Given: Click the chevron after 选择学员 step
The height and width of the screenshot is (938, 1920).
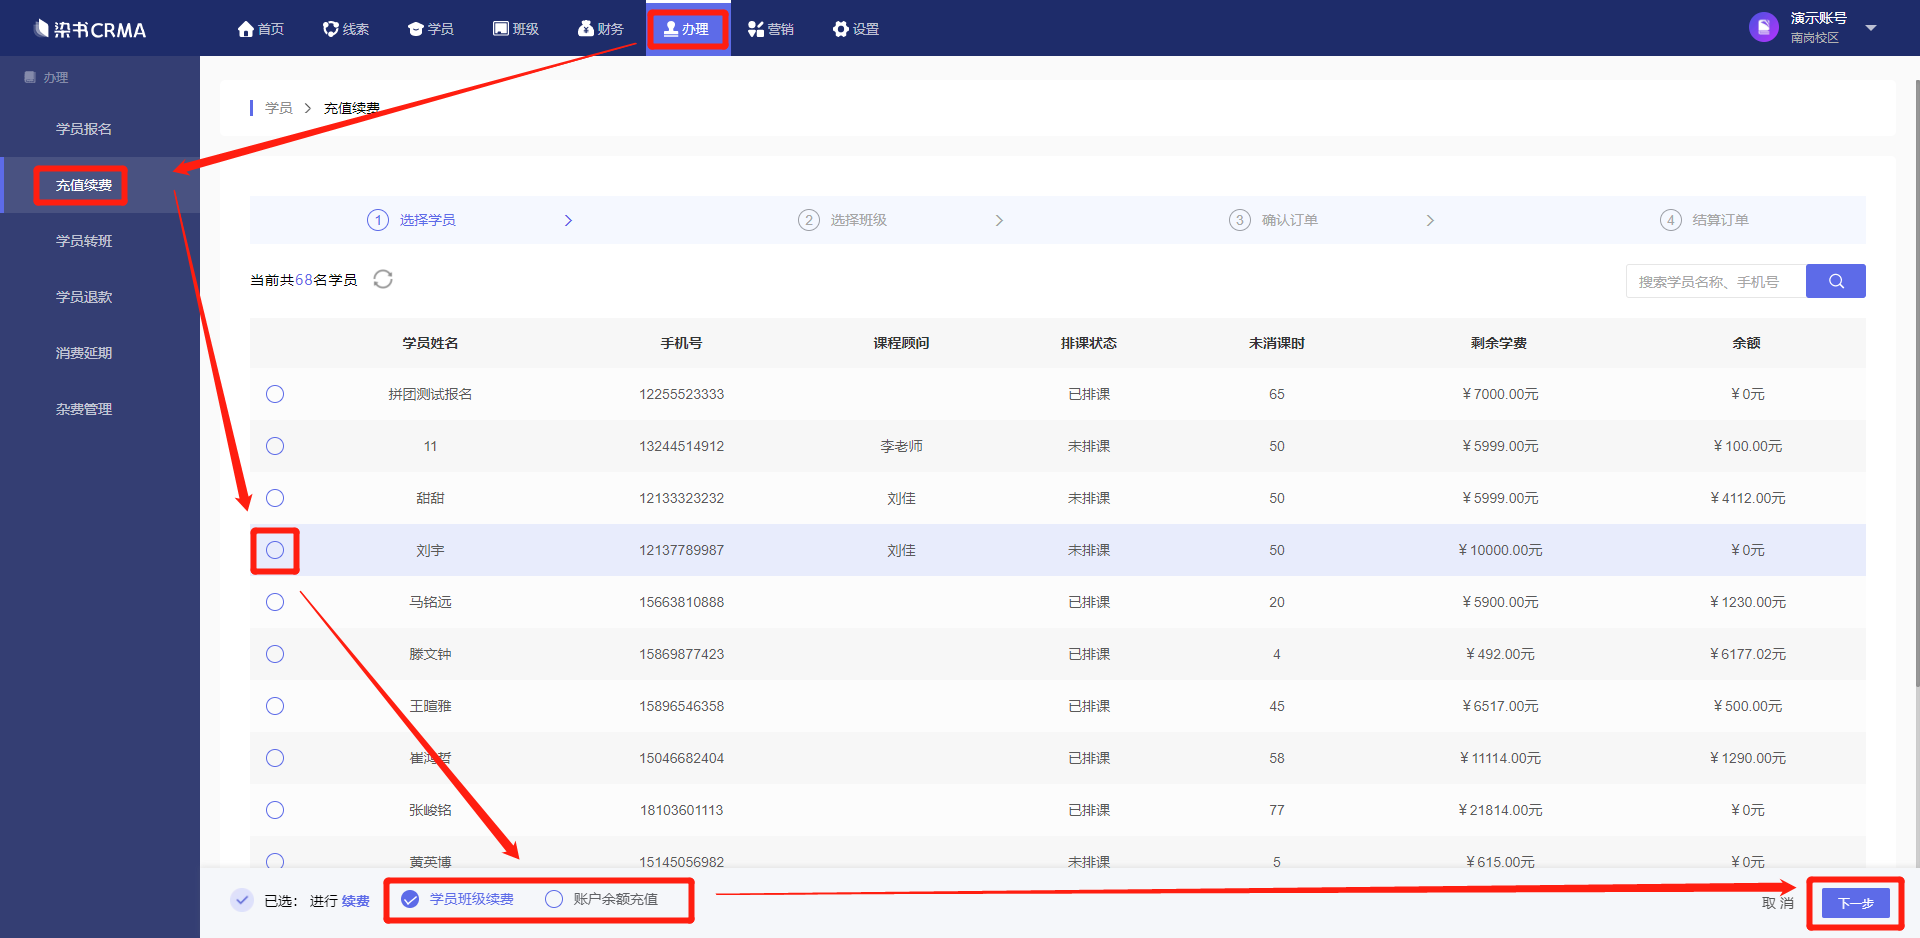Looking at the screenshot, I should tap(568, 220).
